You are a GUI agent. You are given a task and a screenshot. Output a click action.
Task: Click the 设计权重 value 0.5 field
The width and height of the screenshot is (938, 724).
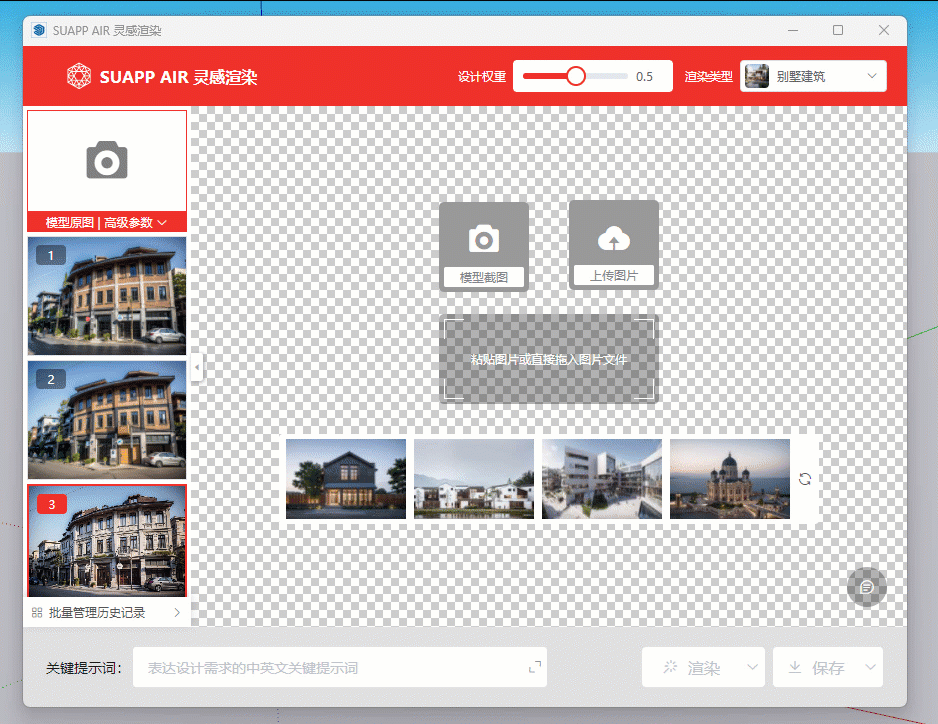pos(644,76)
